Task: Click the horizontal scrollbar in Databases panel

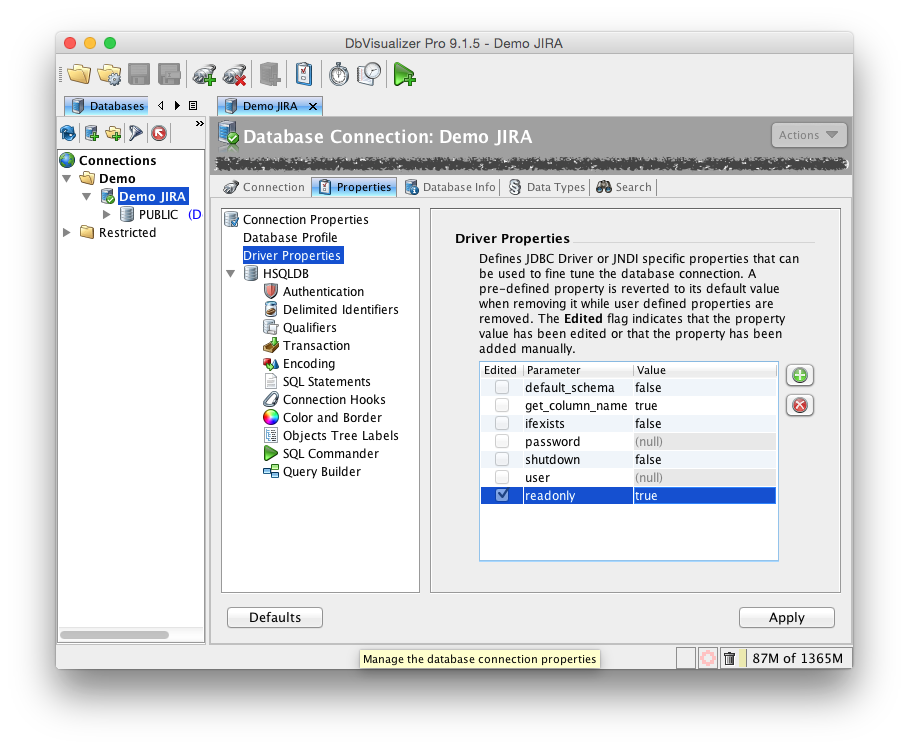Action: pos(114,635)
